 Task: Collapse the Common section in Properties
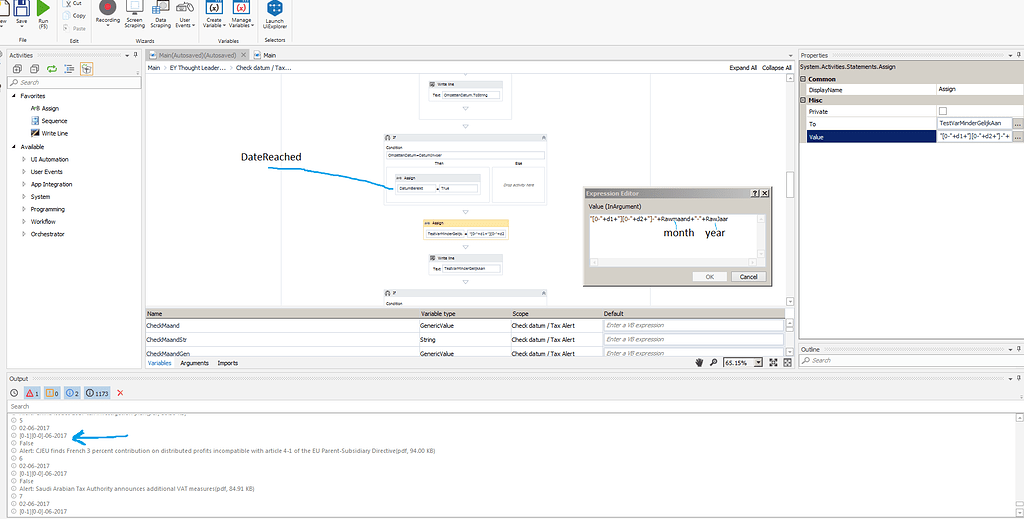[803, 79]
